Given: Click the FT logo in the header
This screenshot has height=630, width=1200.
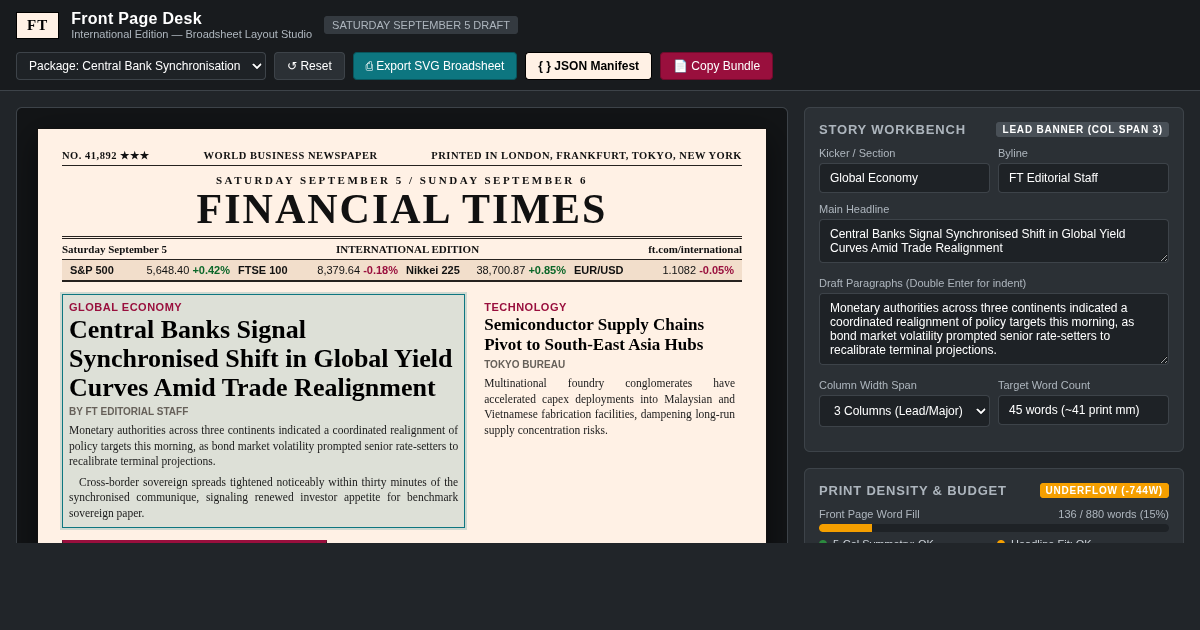Looking at the screenshot, I should 37,25.
